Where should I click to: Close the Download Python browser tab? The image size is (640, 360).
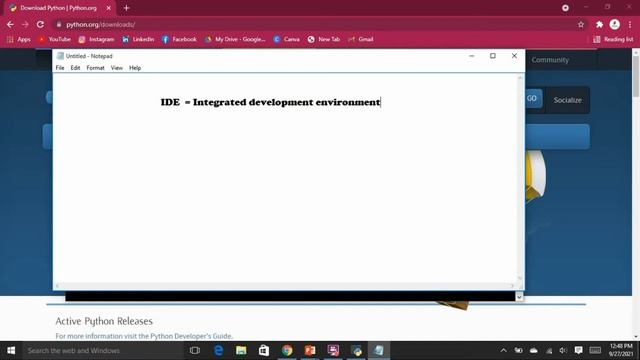(109, 8)
